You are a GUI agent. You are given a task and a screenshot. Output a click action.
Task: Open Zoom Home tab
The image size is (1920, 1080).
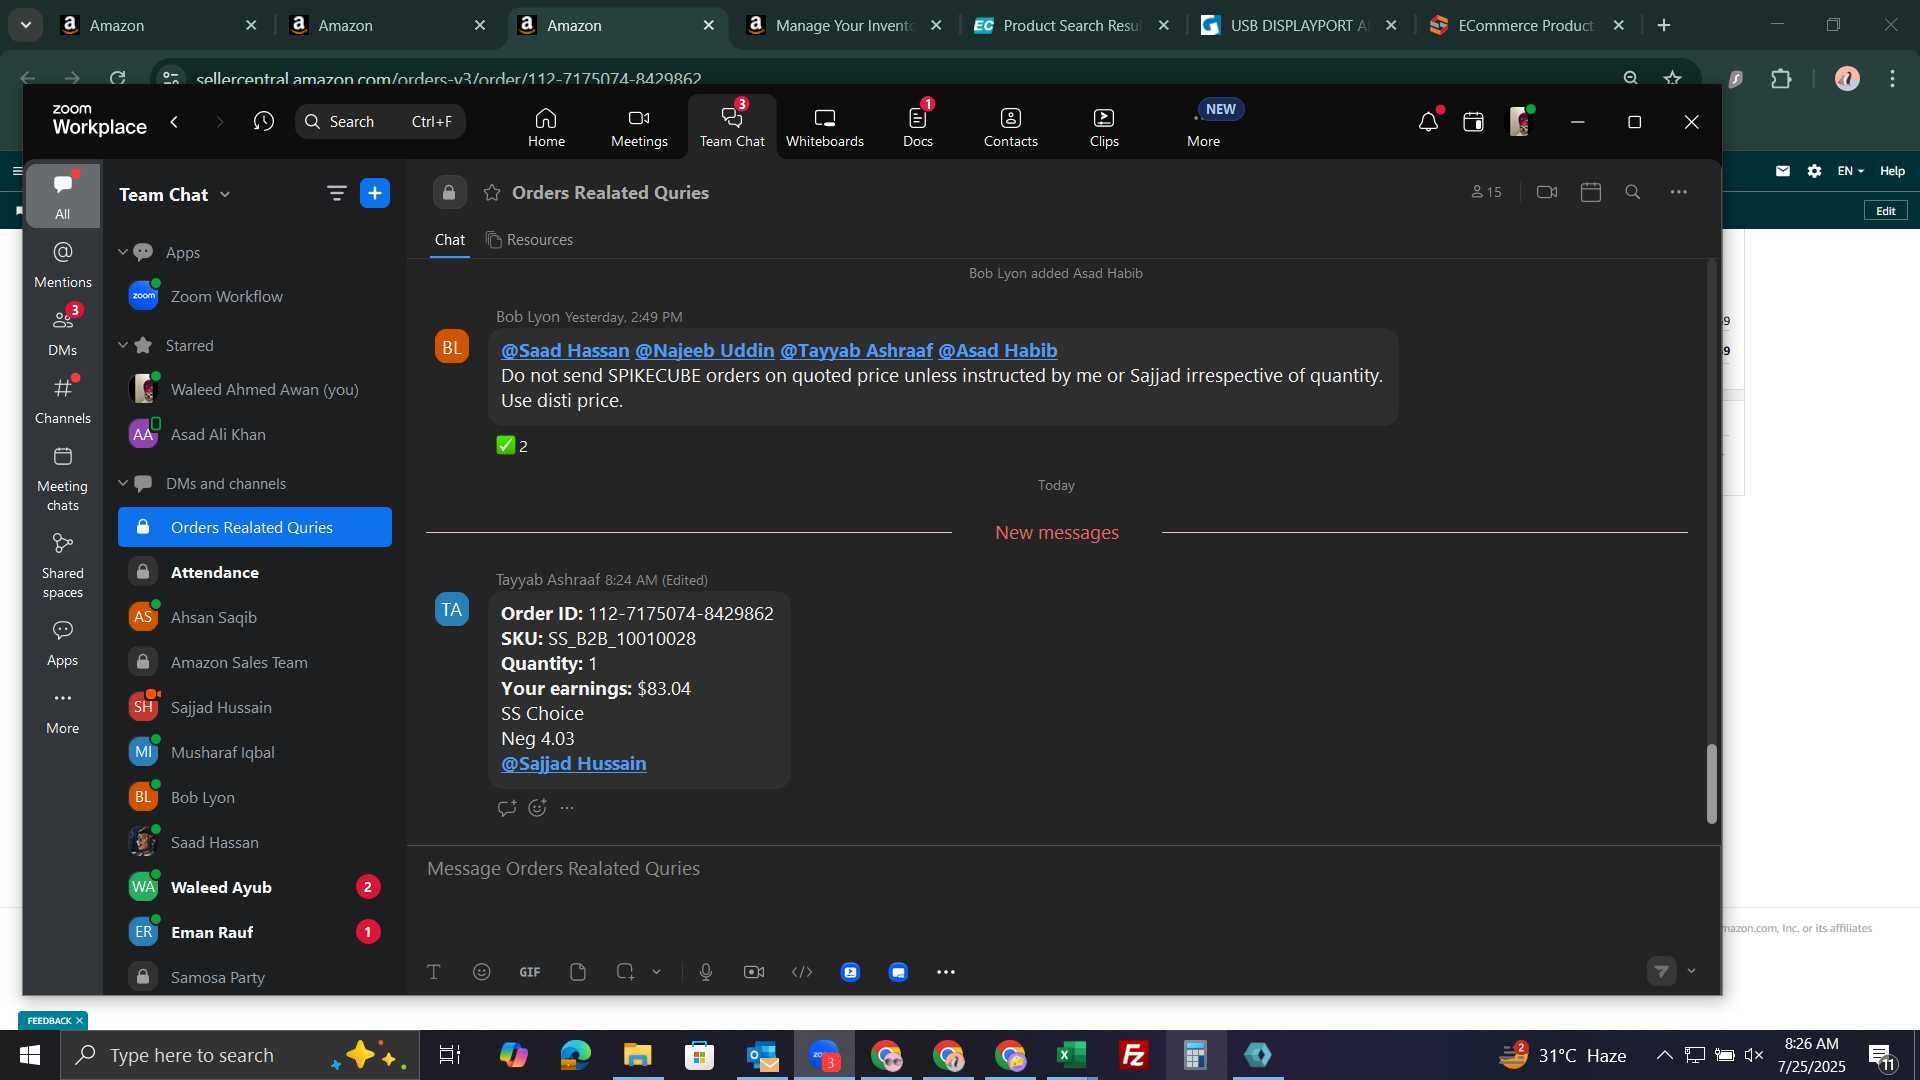tap(546, 128)
